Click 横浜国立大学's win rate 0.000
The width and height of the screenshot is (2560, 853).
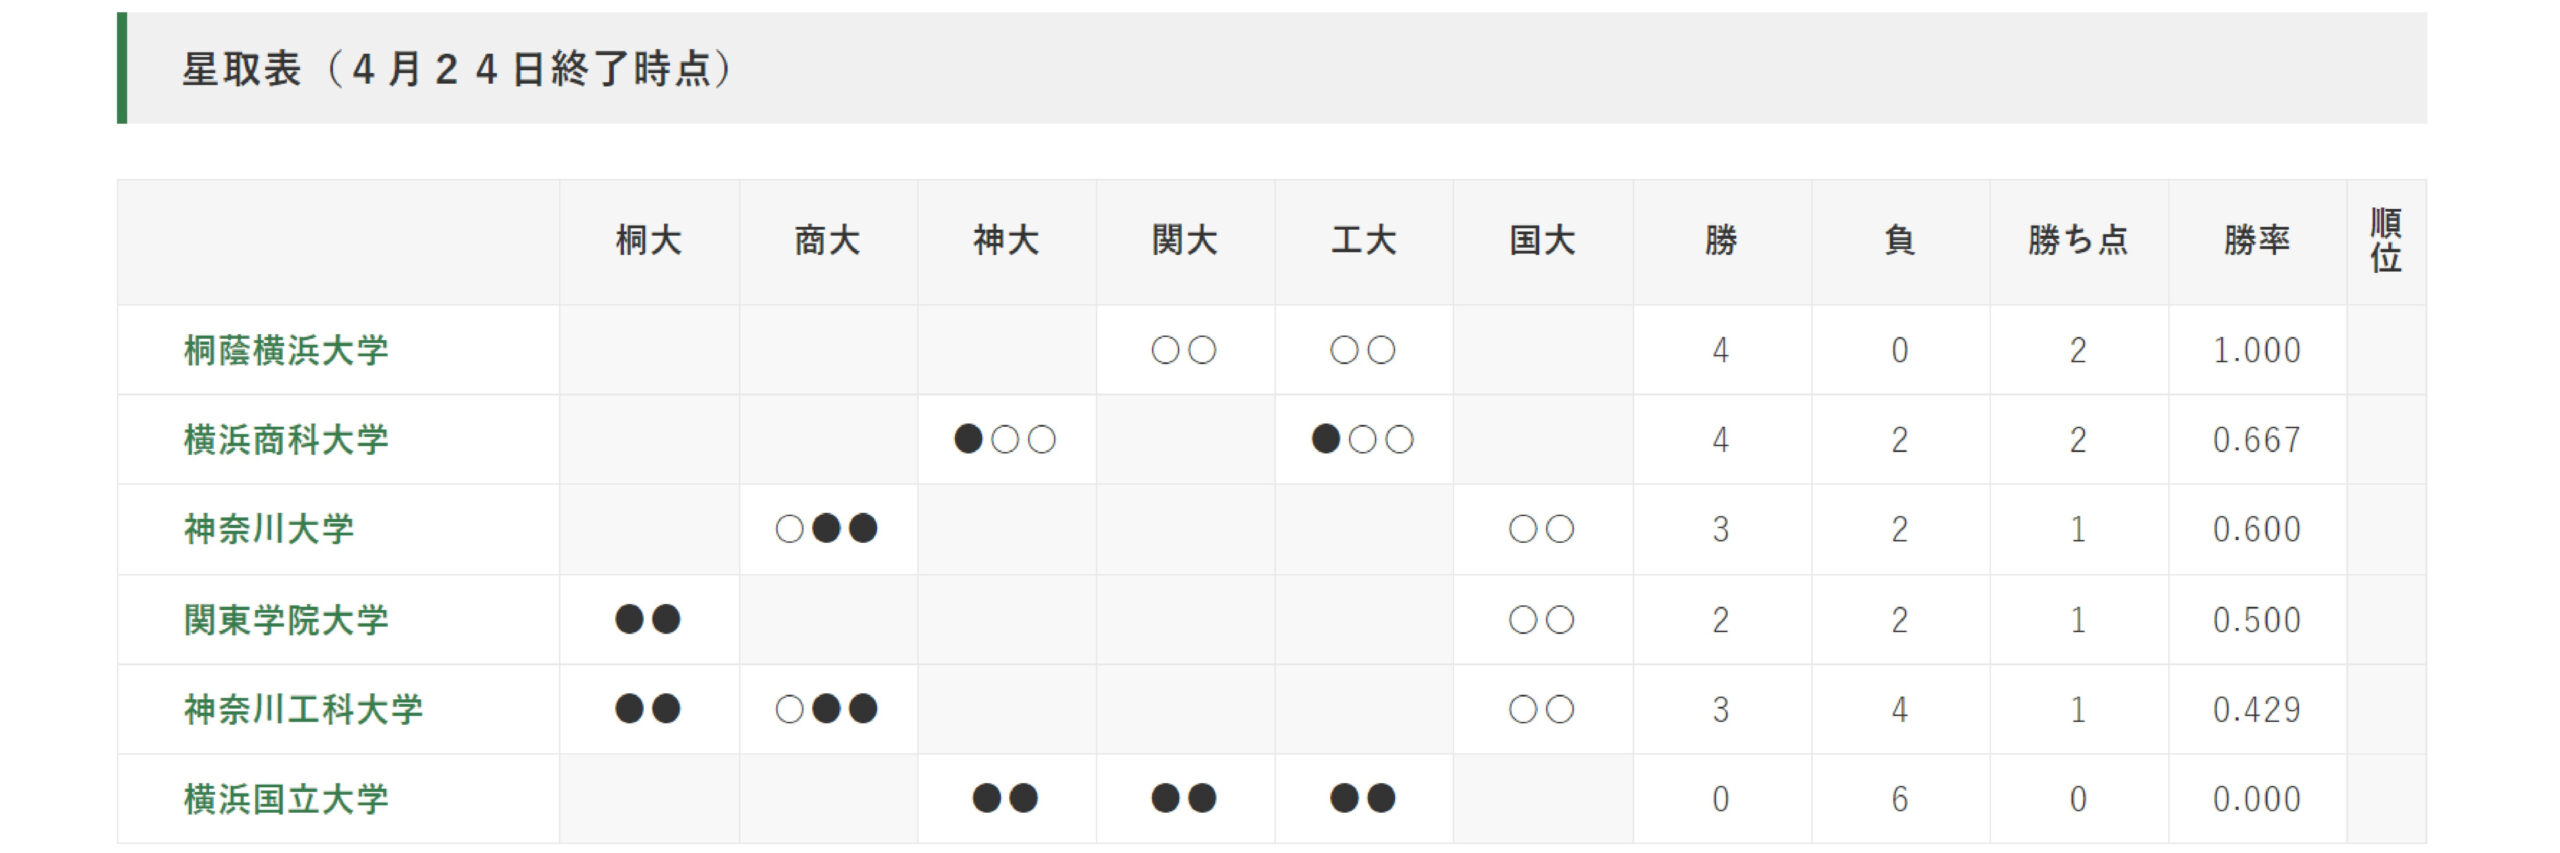(2257, 799)
